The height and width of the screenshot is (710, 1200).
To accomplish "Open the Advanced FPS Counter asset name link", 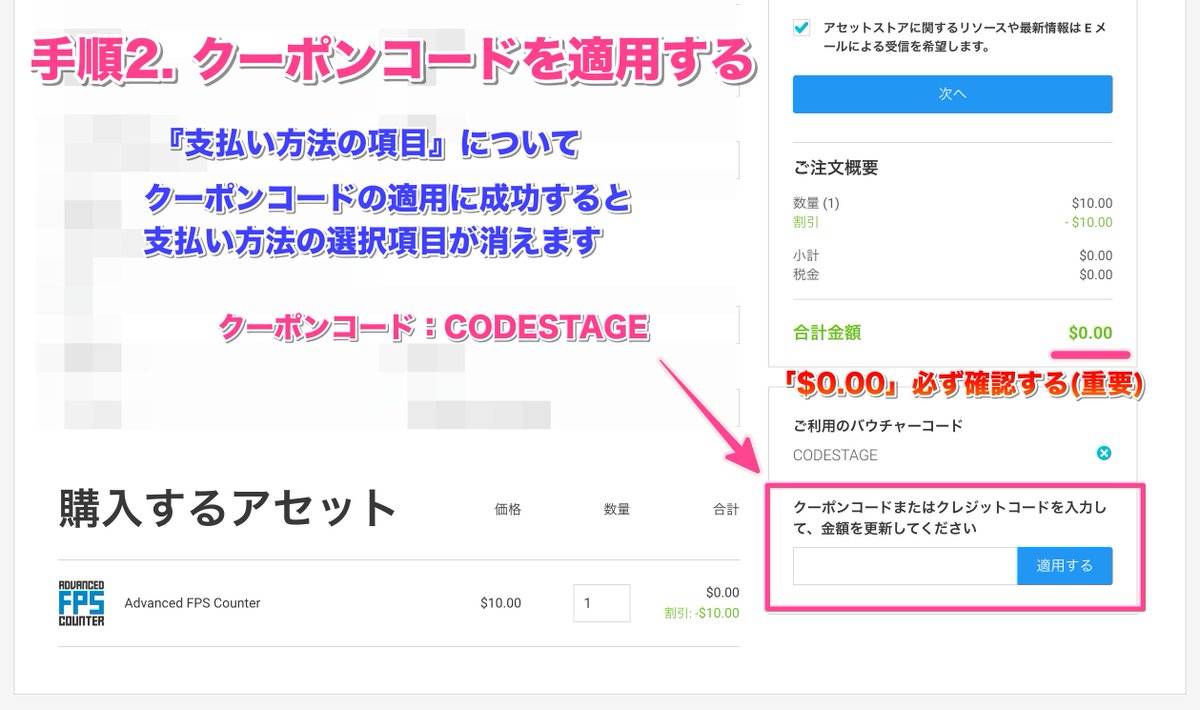I will (x=190, y=602).
